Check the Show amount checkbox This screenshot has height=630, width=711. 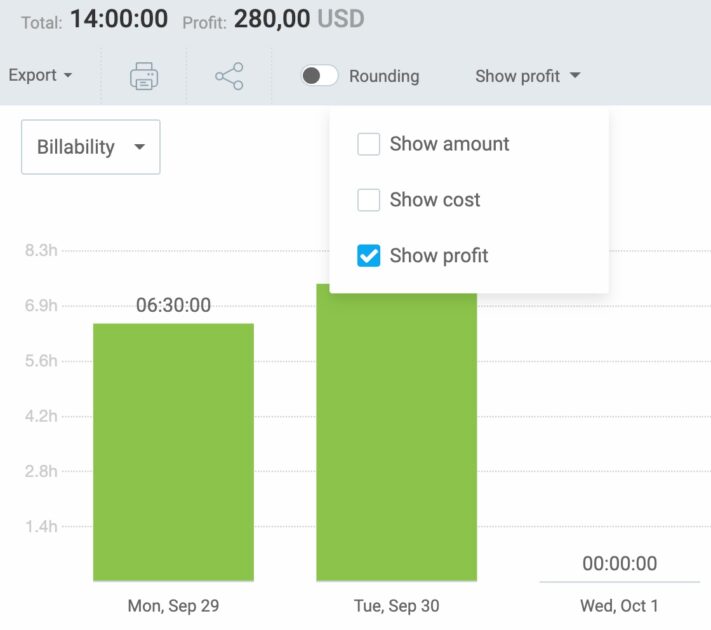(x=369, y=144)
